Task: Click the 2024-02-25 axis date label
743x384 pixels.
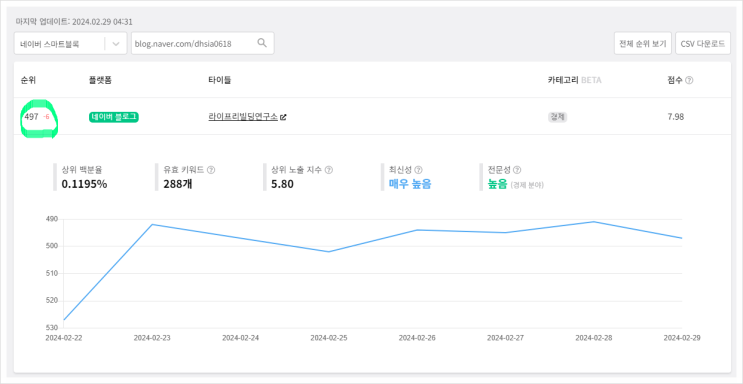Action: [328, 338]
